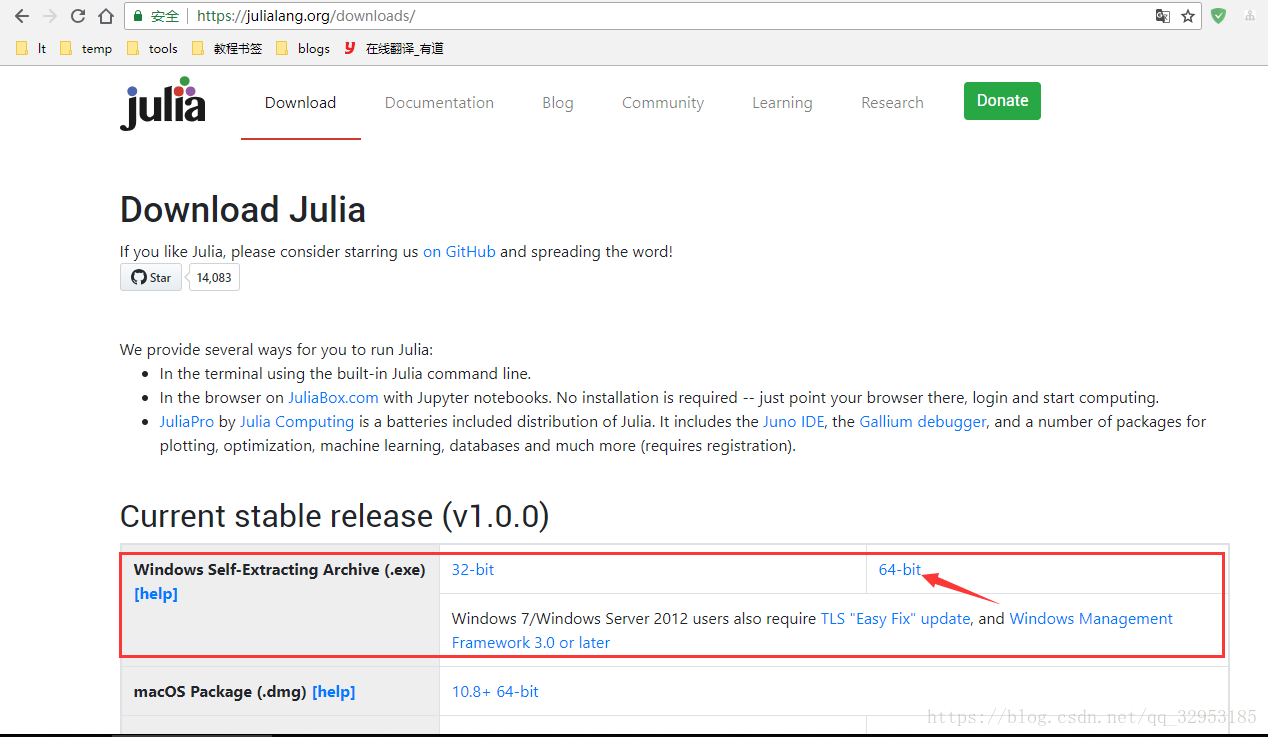This screenshot has width=1268, height=737.
Task: Click the Julia logo
Action: (163, 103)
